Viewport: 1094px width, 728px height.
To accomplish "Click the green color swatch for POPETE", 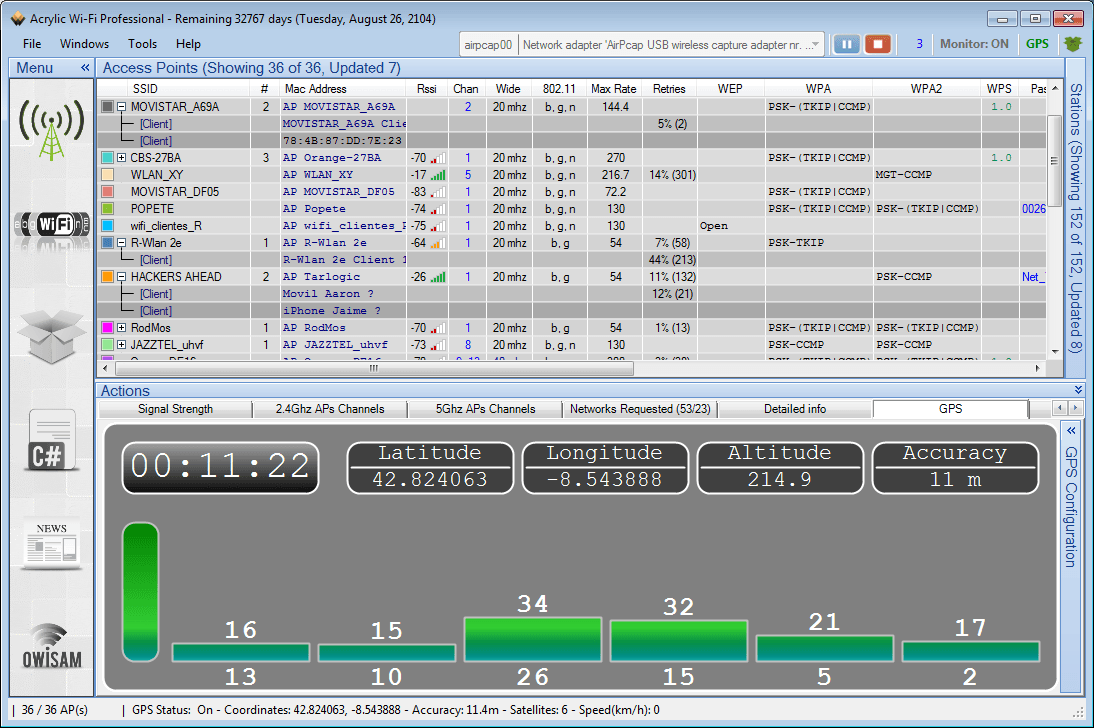I will point(107,209).
